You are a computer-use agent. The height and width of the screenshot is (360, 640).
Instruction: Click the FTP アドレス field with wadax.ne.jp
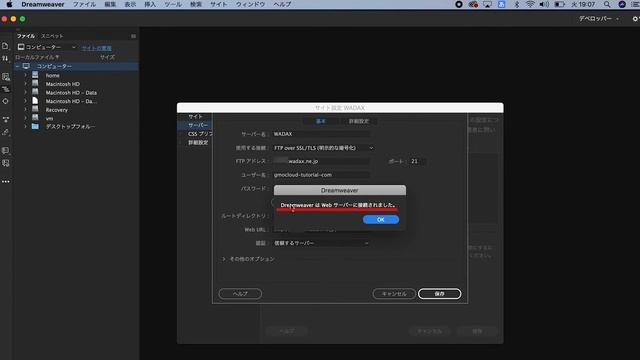click(x=321, y=162)
